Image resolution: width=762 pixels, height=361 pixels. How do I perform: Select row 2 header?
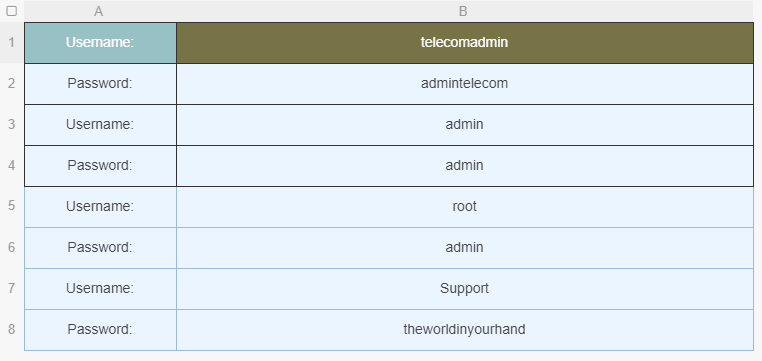click(x=12, y=84)
